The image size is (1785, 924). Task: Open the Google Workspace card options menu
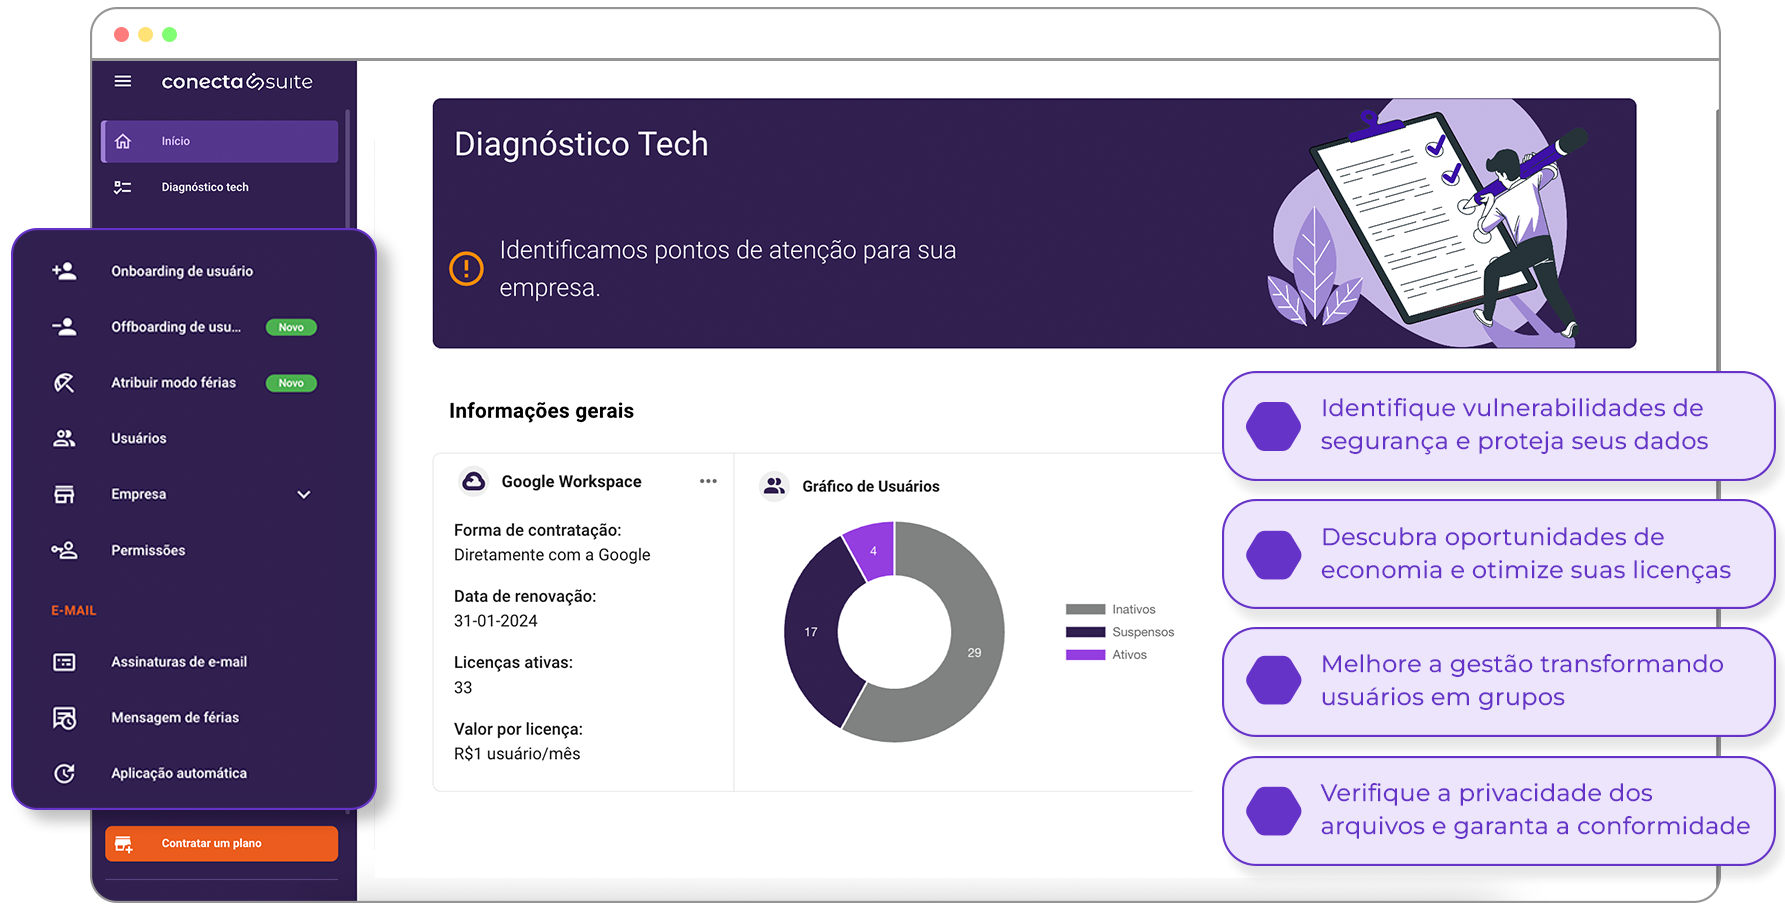708,481
